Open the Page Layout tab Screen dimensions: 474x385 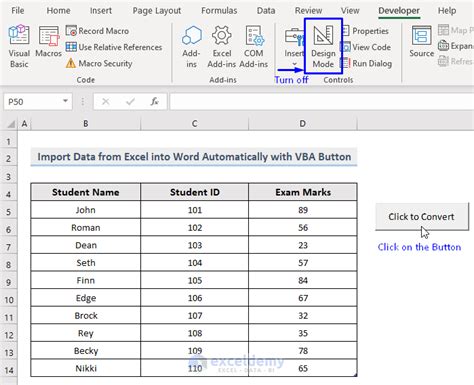(x=157, y=11)
